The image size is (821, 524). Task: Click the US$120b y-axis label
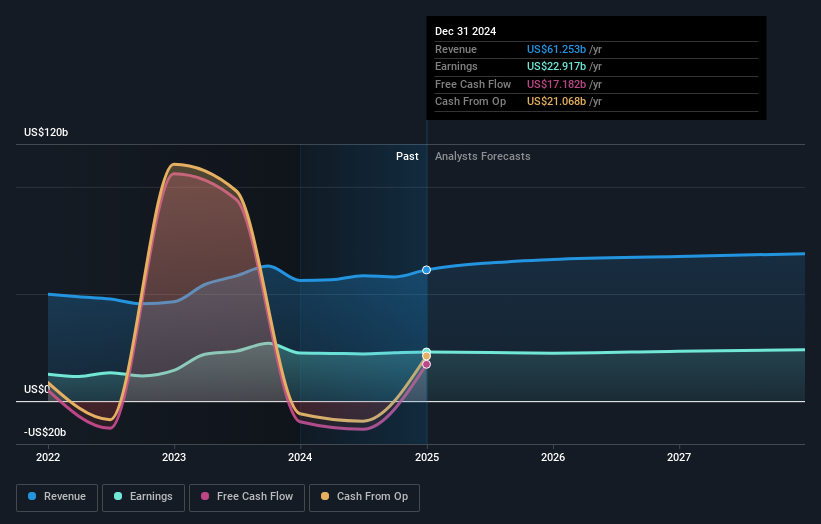coord(46,132)
